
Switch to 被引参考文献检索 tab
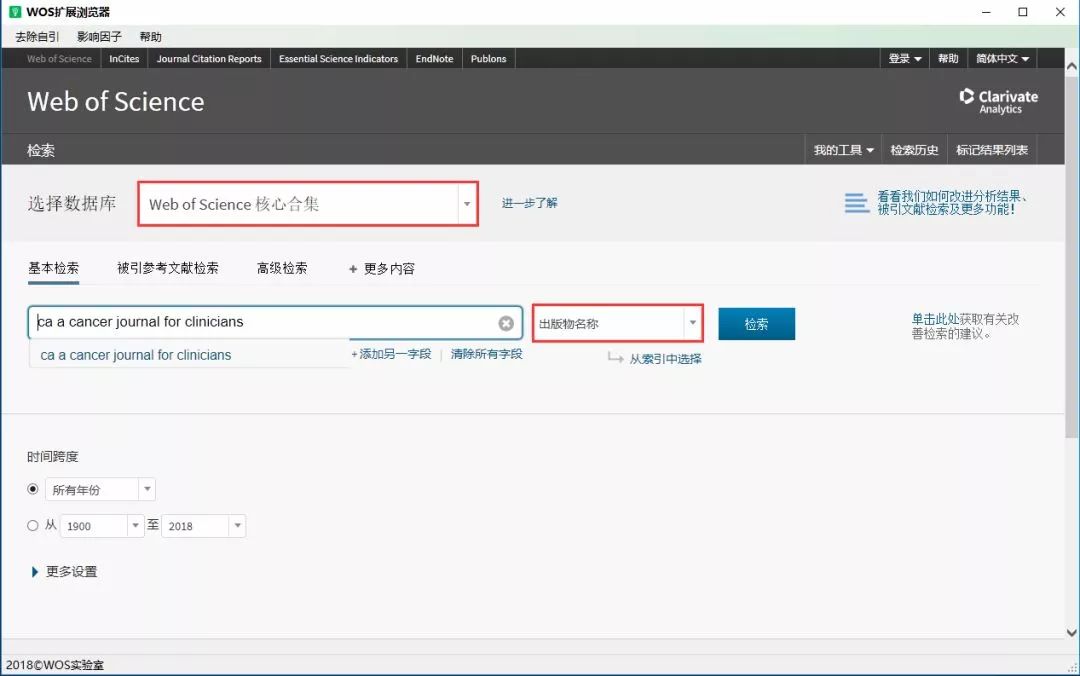coord(168,268)
